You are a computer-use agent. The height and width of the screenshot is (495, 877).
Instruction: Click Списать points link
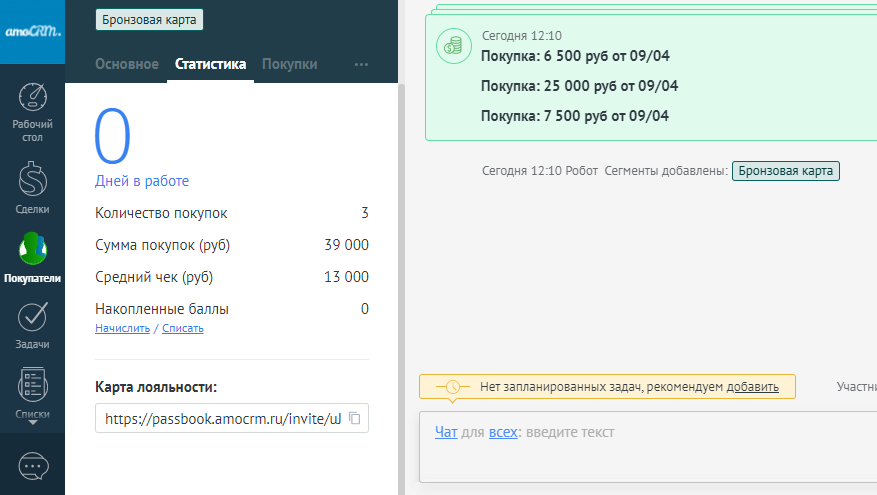[x=182, y=328]
